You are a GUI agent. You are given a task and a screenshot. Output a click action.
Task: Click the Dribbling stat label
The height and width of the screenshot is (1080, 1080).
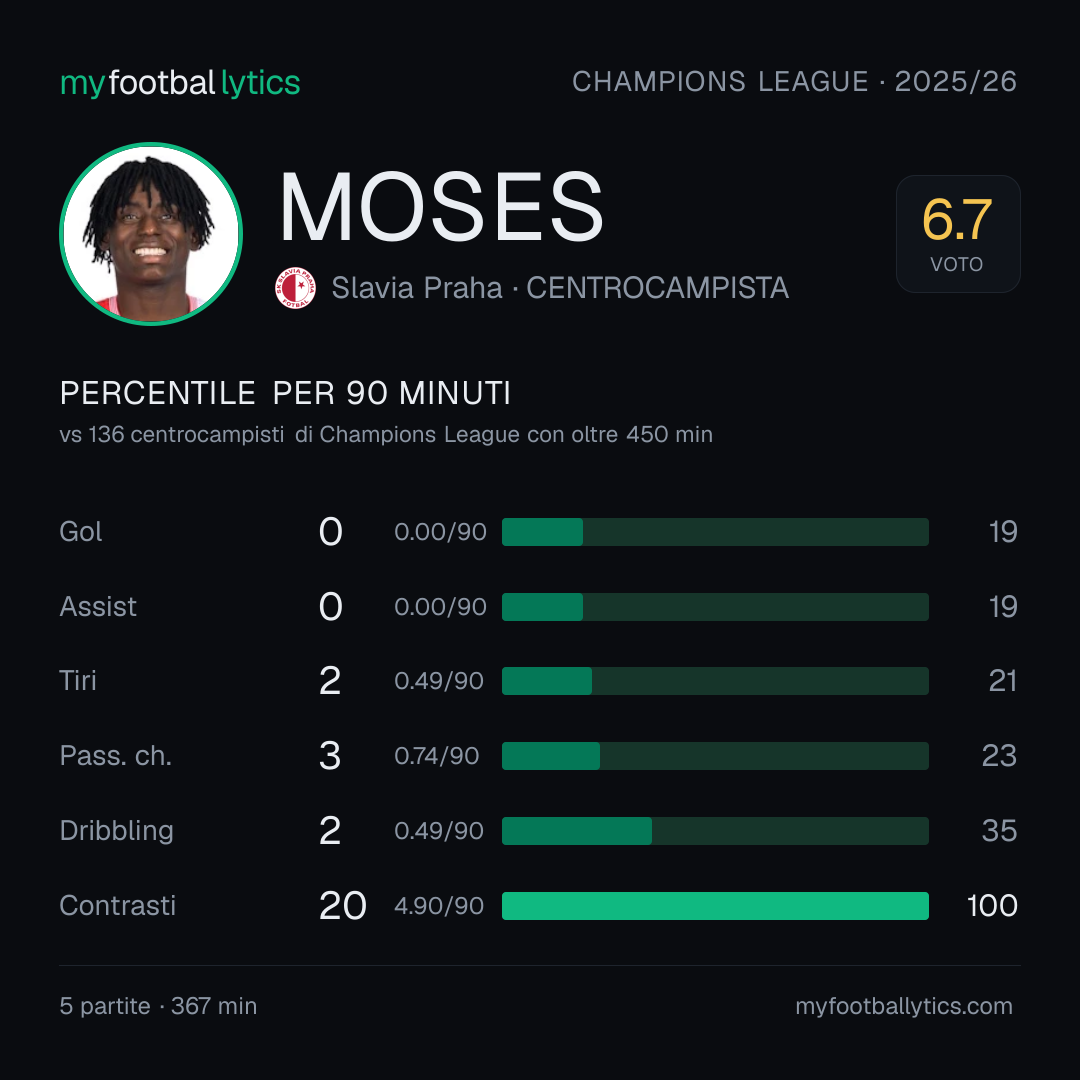[x=116, y=831]
